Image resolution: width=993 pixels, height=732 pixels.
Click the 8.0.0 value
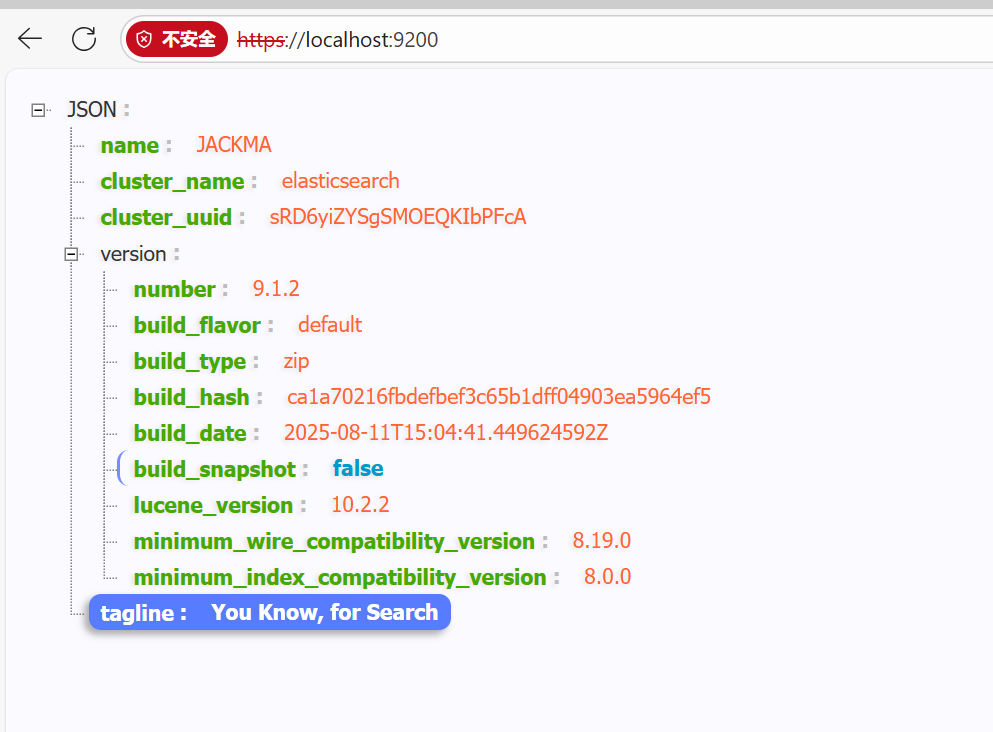607,577
